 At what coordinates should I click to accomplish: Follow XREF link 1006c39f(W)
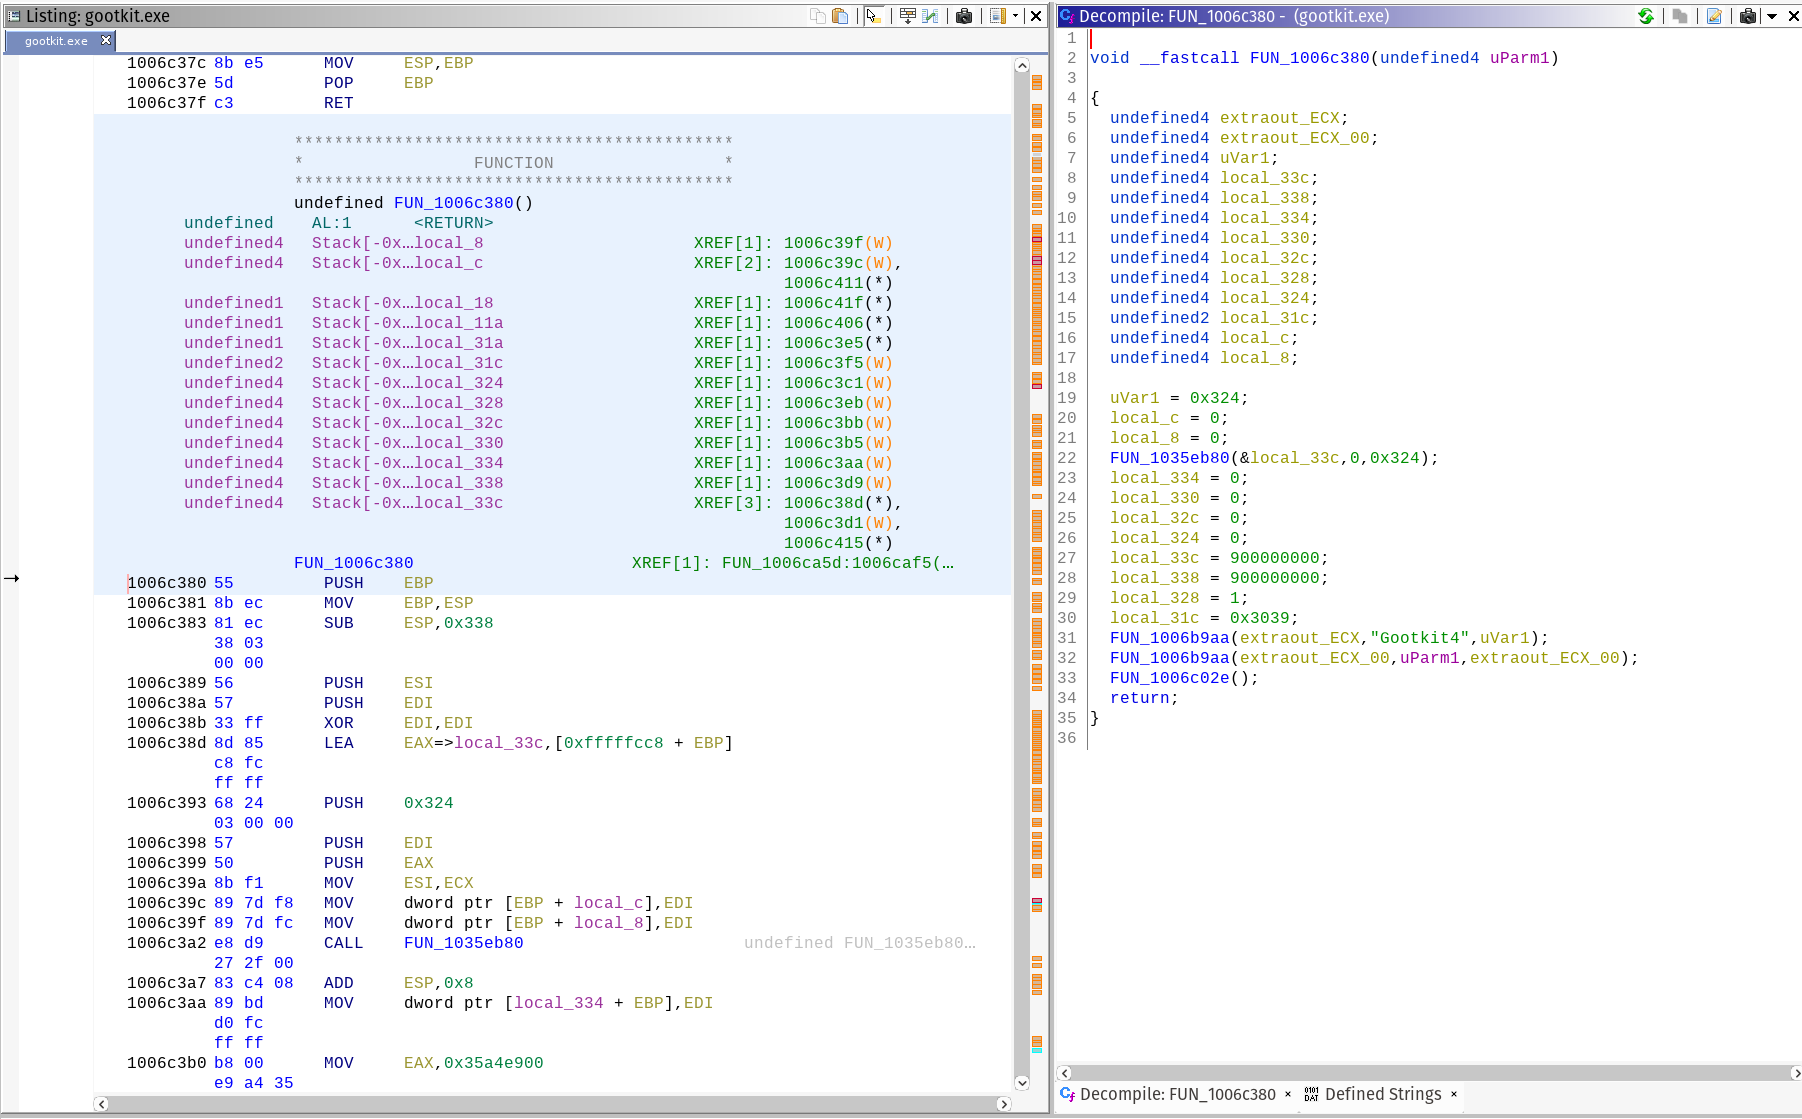[x=838, y=243]
